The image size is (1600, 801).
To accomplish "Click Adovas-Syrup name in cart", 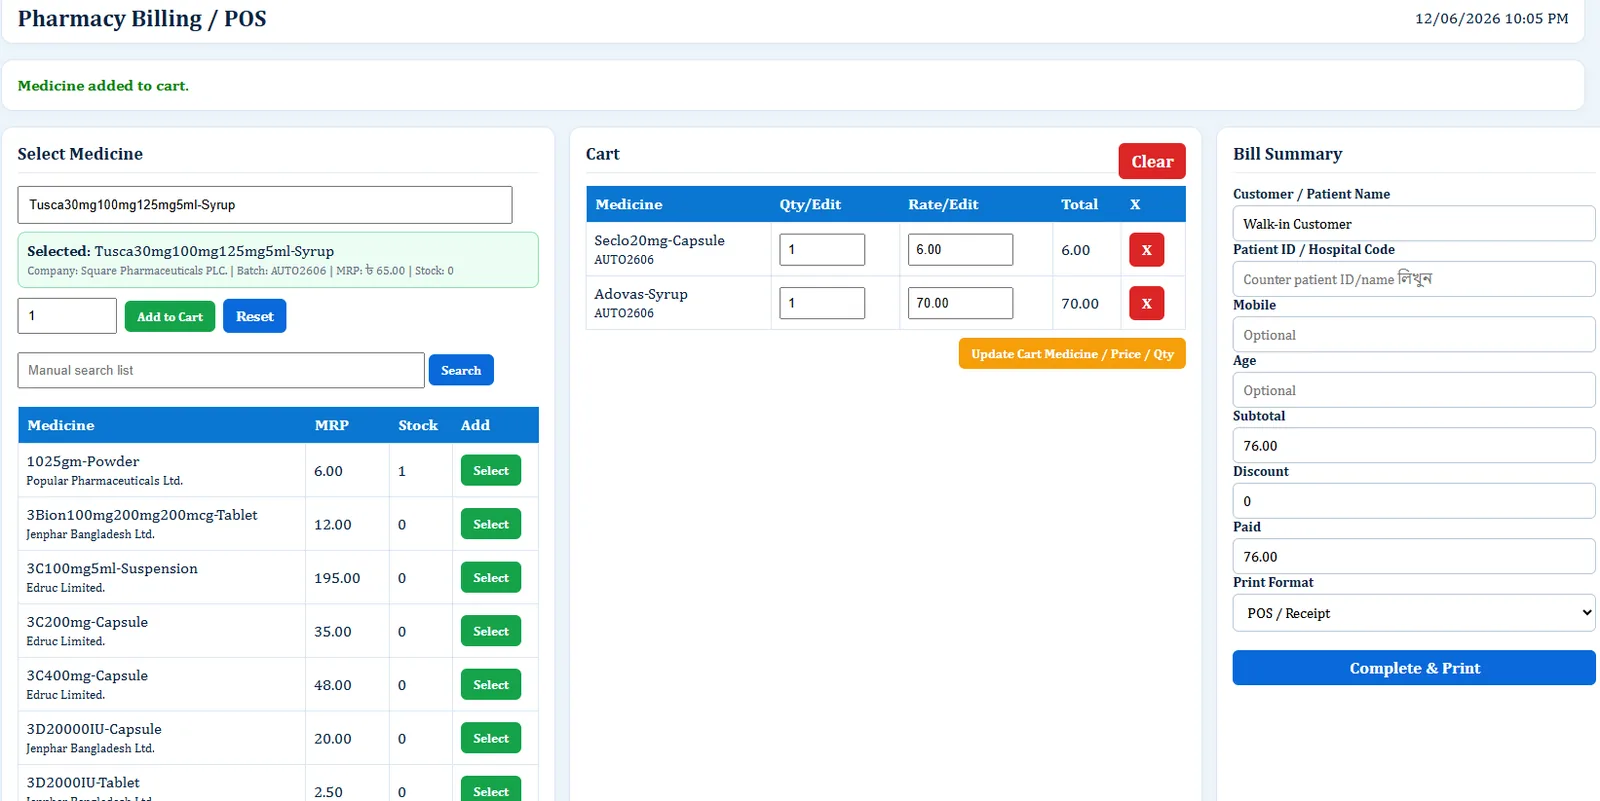I will click(641, 295).
